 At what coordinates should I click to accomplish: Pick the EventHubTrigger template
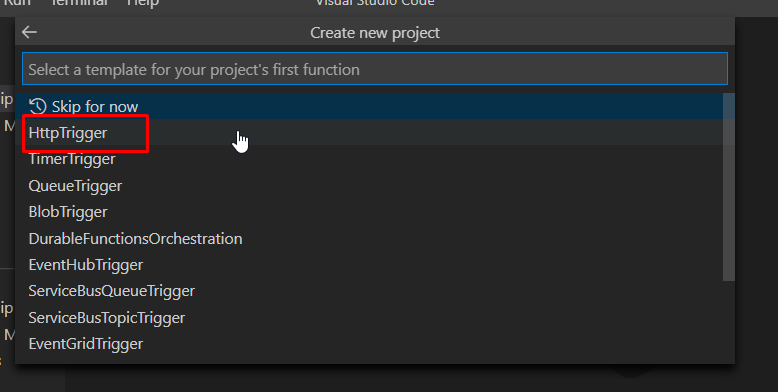(x=369, y=264)
